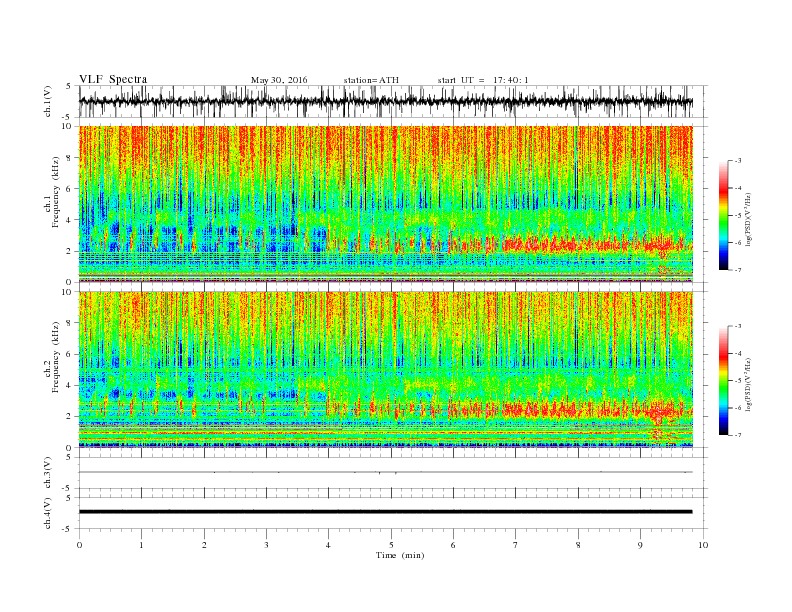Click the ch.2 "log(PSD)(V²/Hz)" color bar label

[x=749, y=384]
